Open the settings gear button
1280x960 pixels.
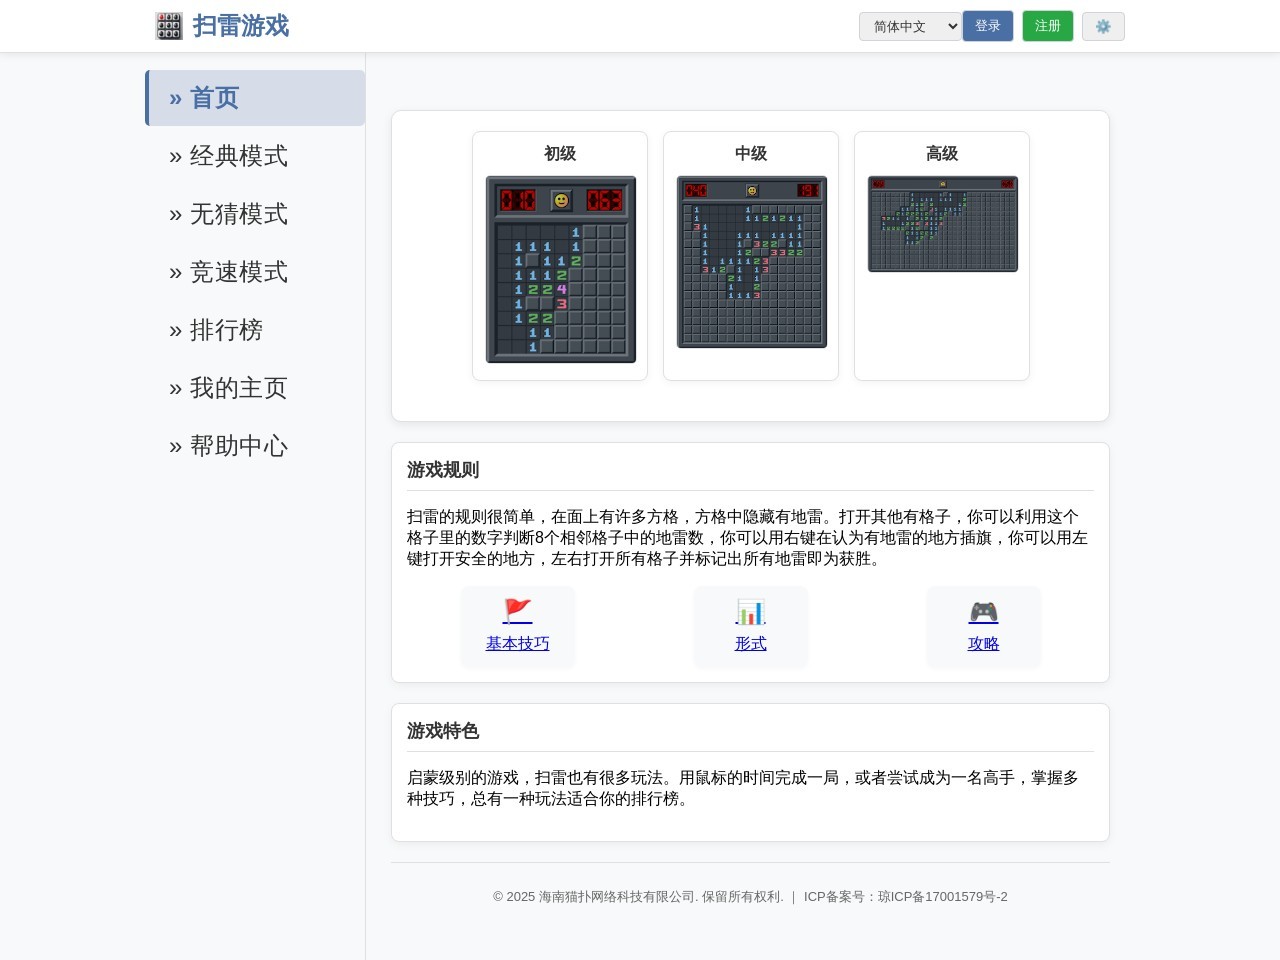pyautogui.click(x=1103, y=27)
